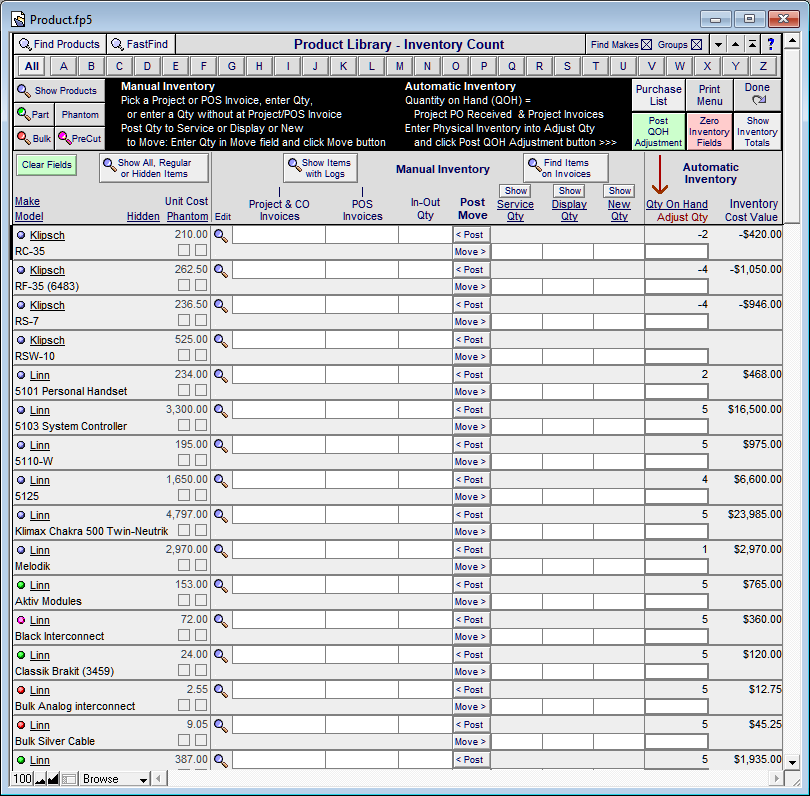
Task: Check Hidden box for Bulk Analog interconnect
Action: [184, 705]
